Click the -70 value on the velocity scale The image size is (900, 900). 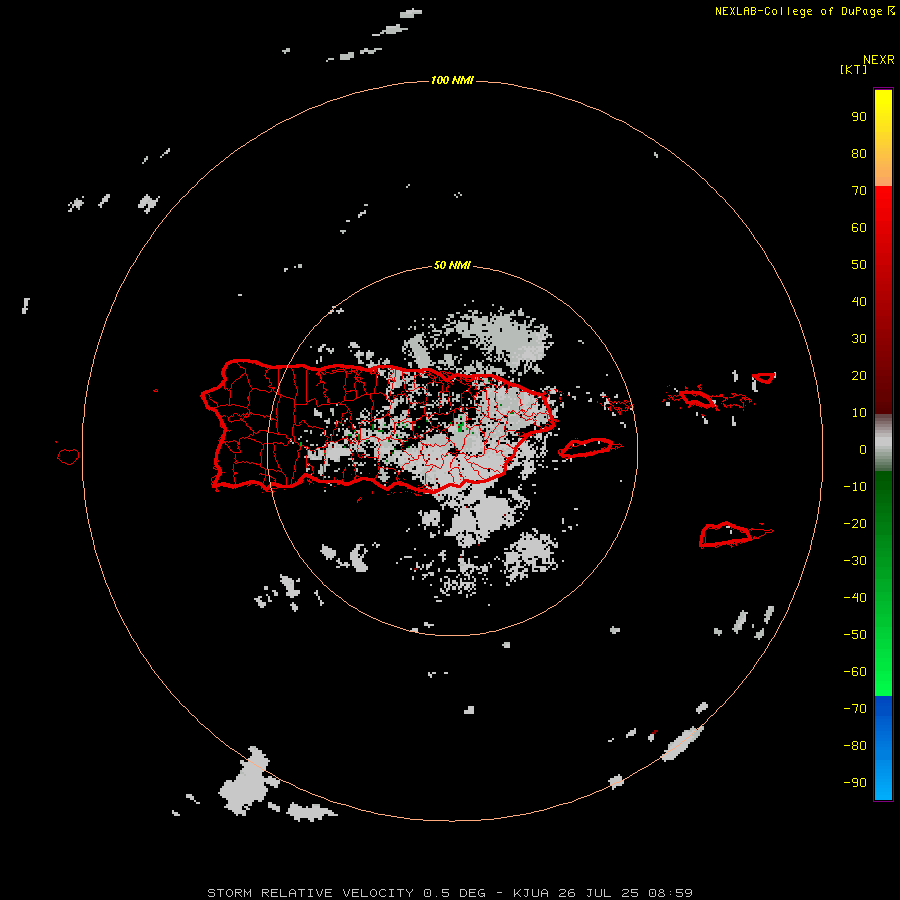855,709
